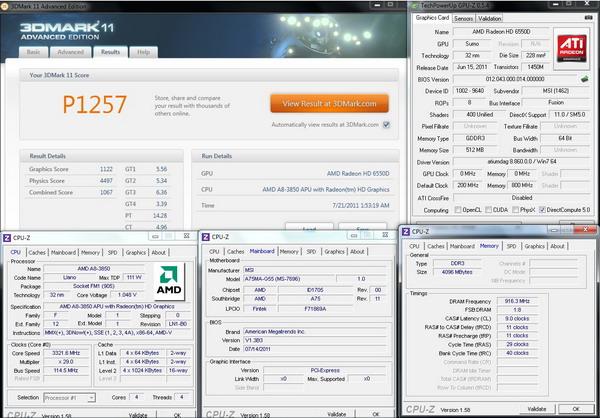This screenshot has height=418, width=600.
Task: Click the mainboard model A75MA-G55 (MS-7696)
Action: 289,279
